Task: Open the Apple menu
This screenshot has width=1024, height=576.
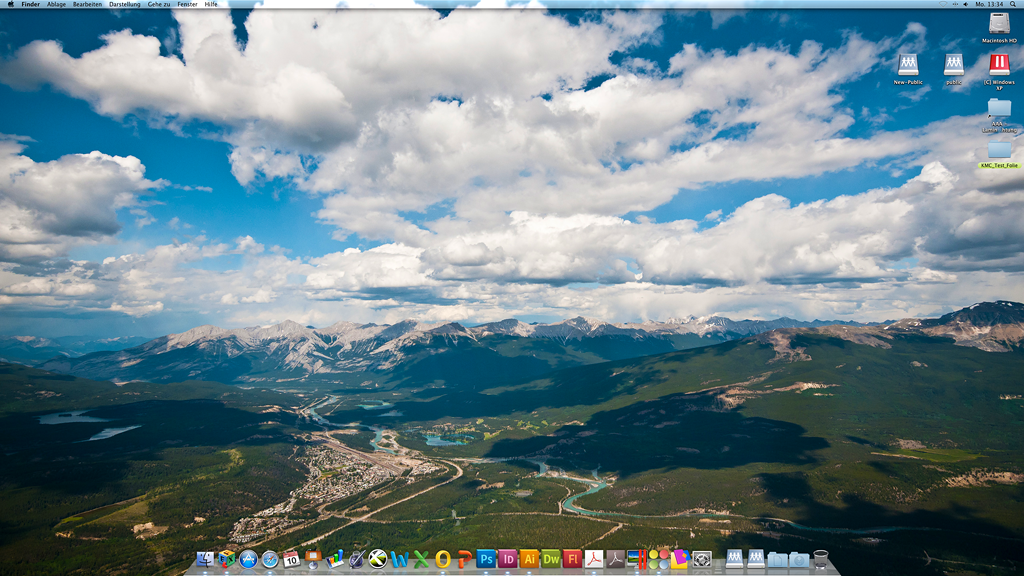Action: (10, 4)
